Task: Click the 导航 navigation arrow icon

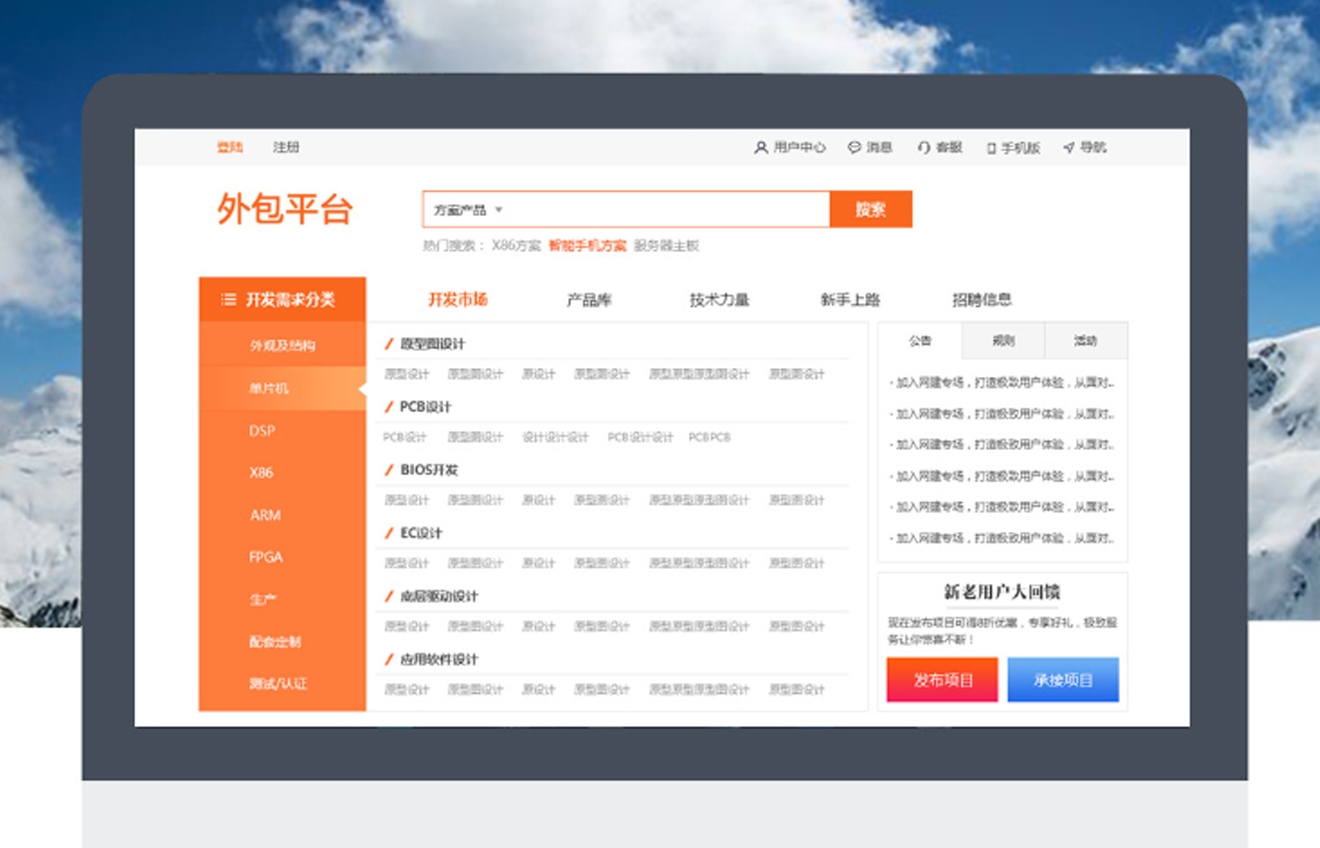Action: tap(1068, 148)
